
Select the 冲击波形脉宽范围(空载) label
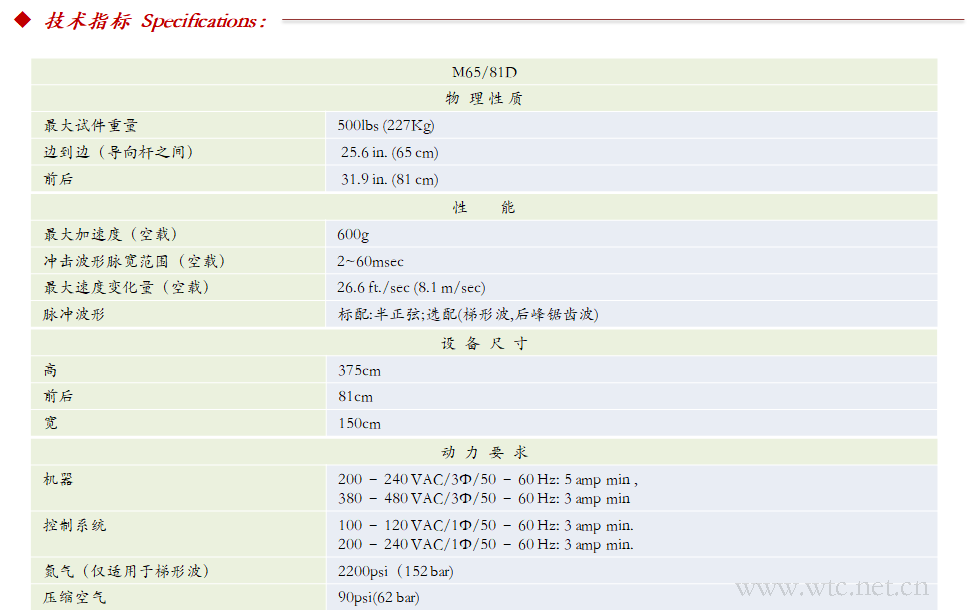click(x=135, y=261)
